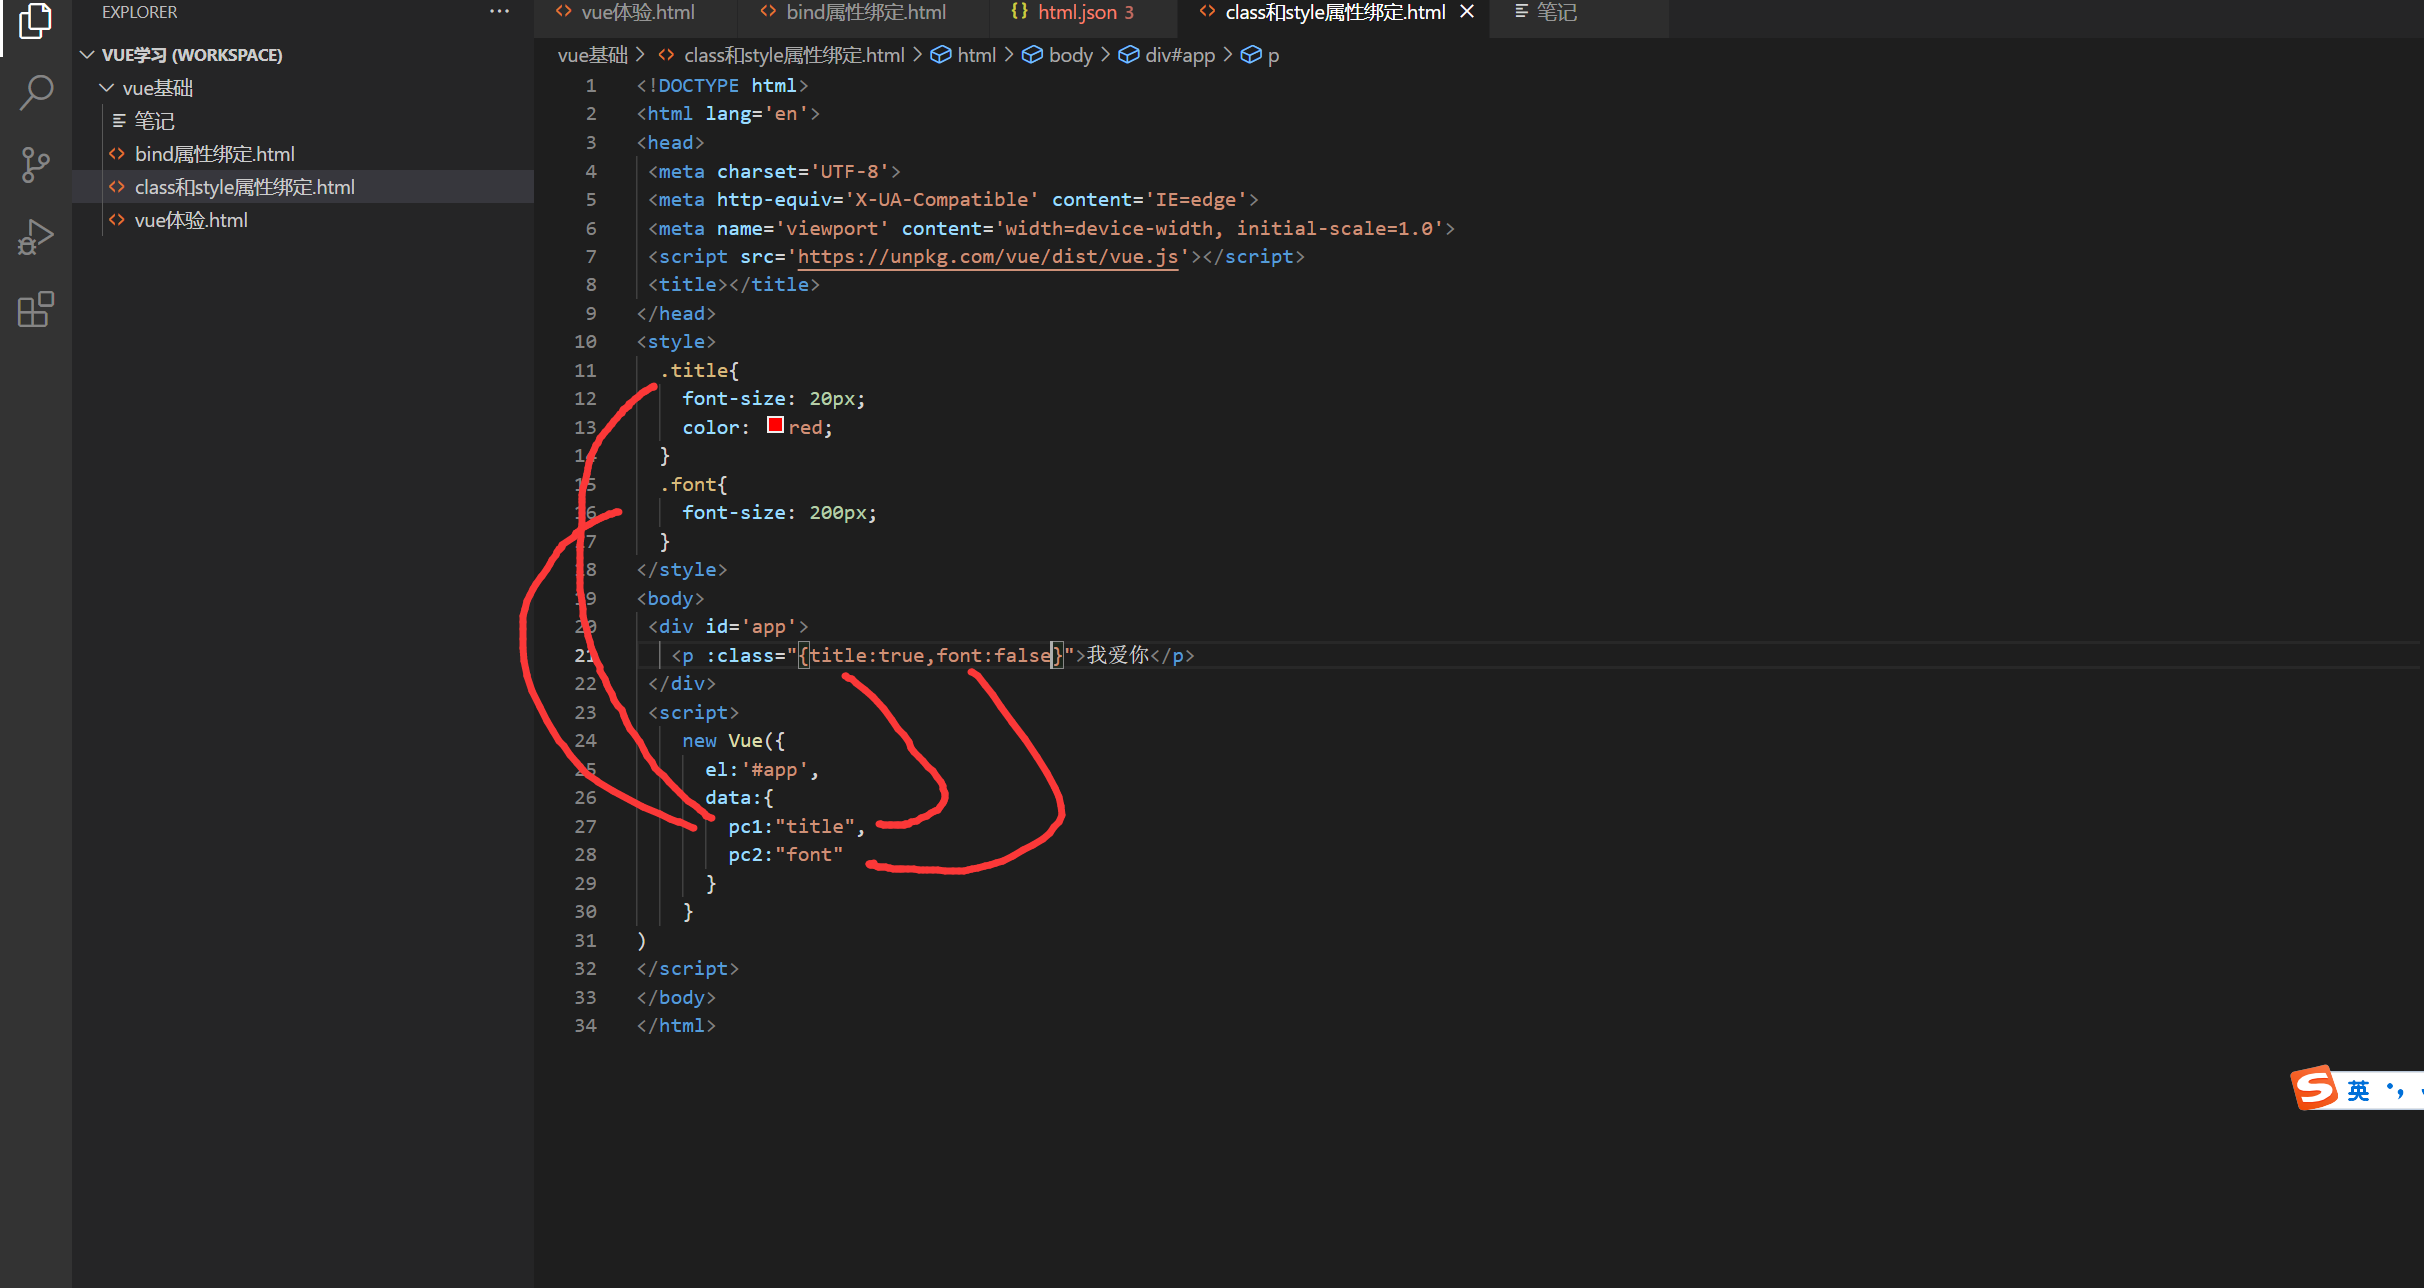Open the Search view icon

(x=35, y=92)
